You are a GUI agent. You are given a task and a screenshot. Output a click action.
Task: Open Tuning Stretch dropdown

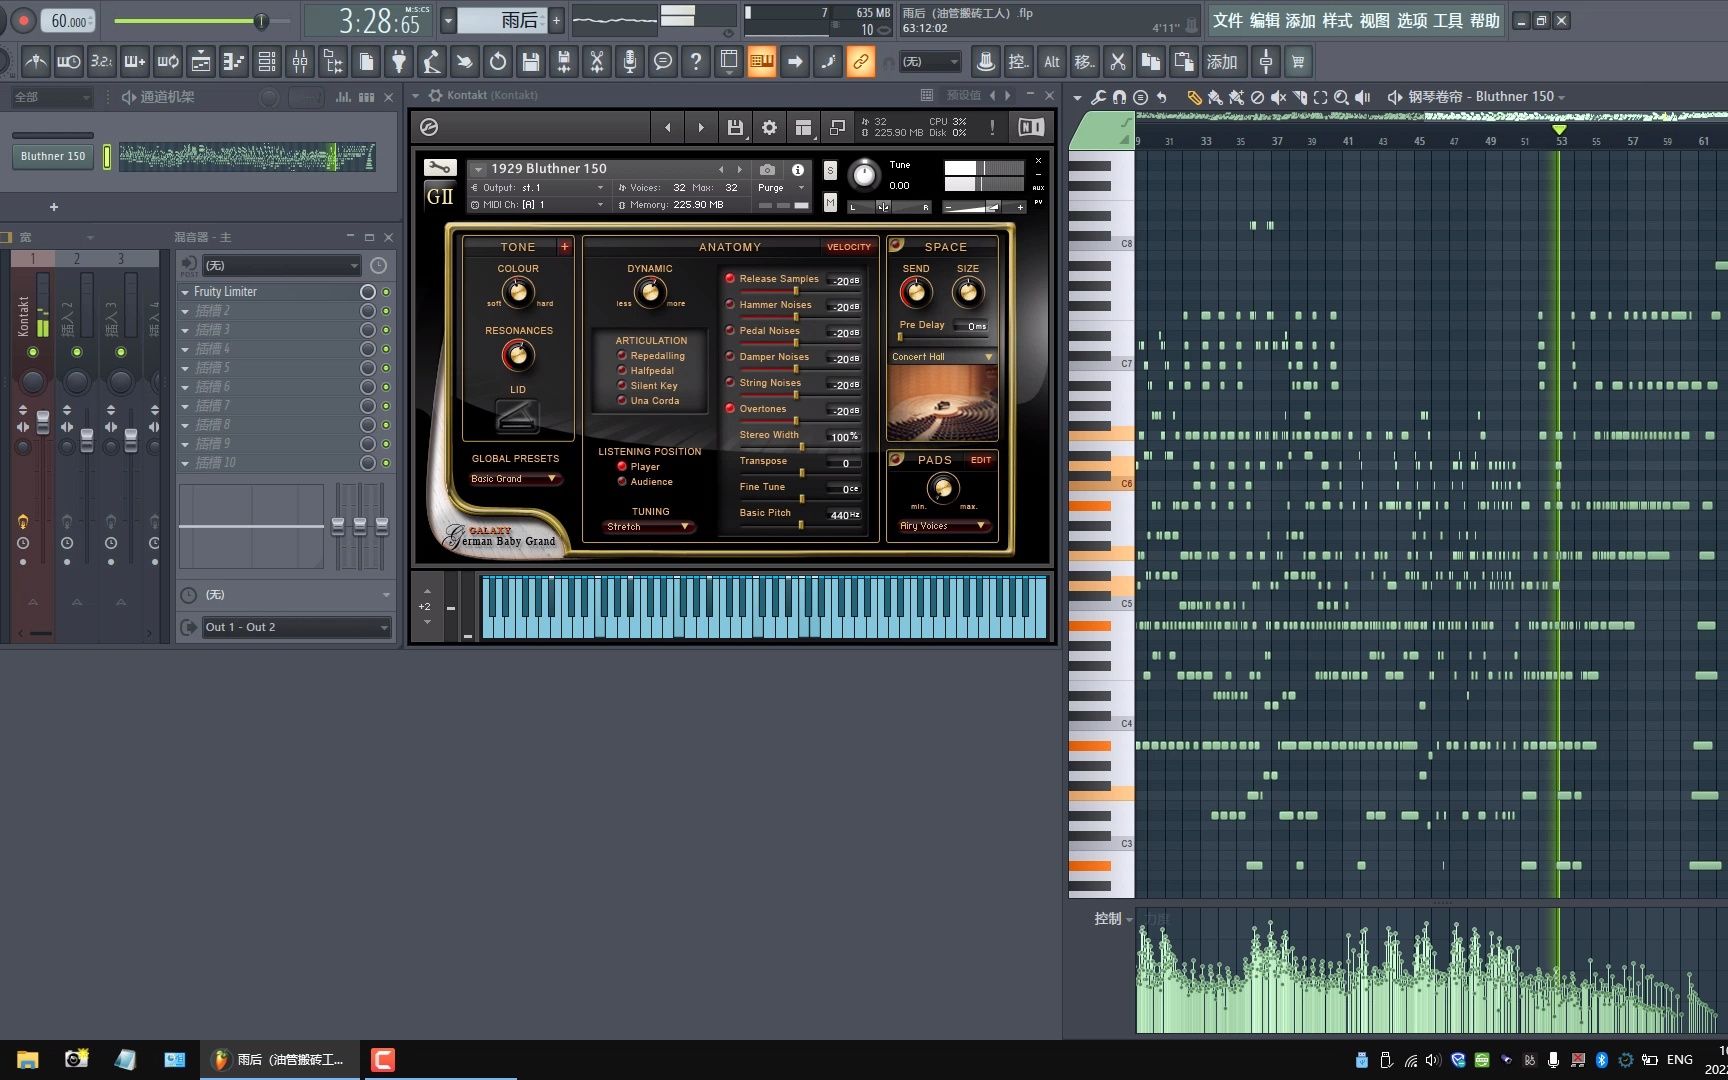tap(649, 527)
